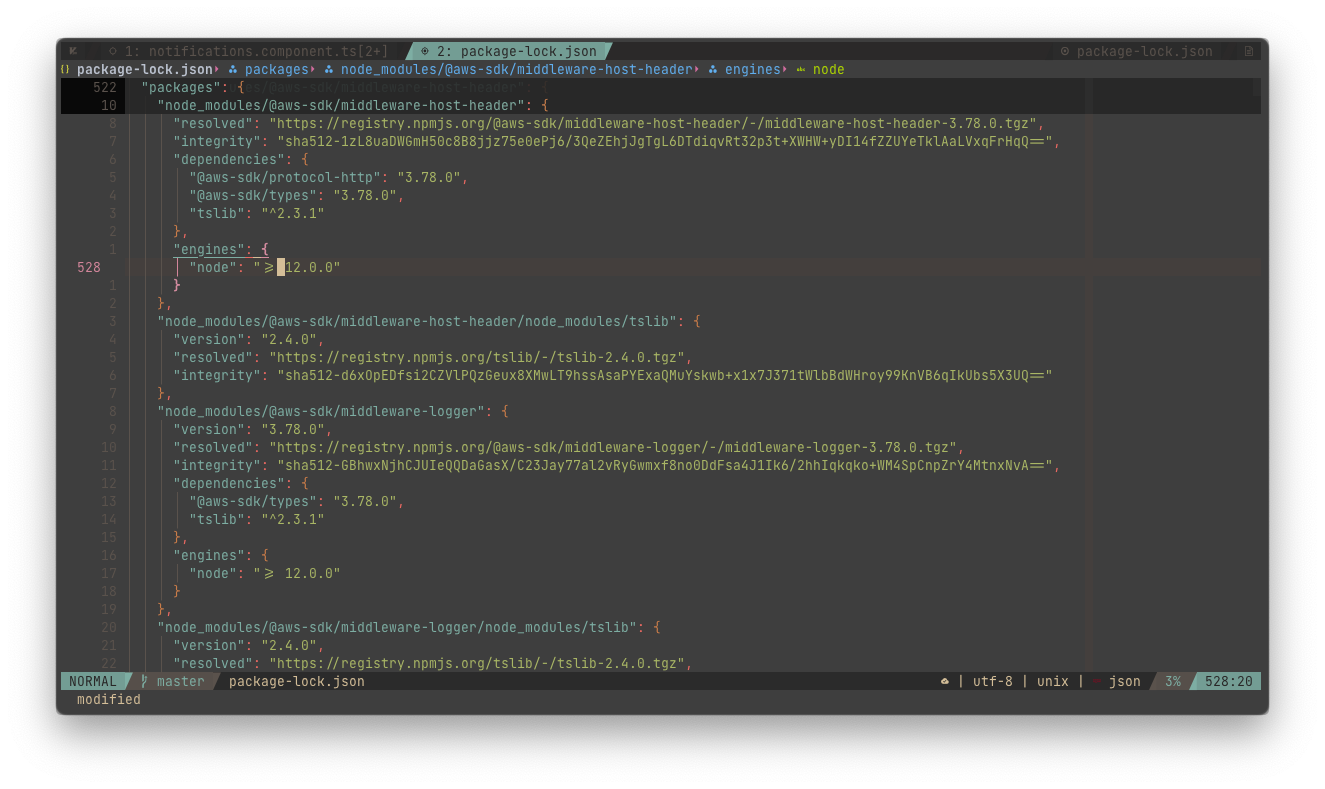Click the module icon before the 'packages' breadcrumb
1325x789 pixels.
tap(233, 69)
